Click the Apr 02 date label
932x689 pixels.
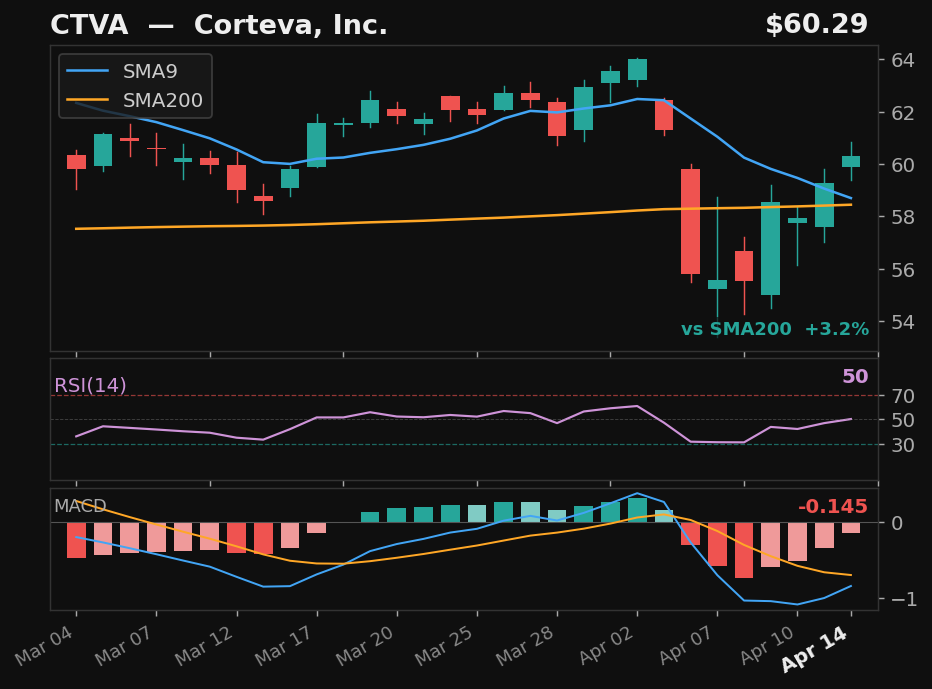[607, 646]
